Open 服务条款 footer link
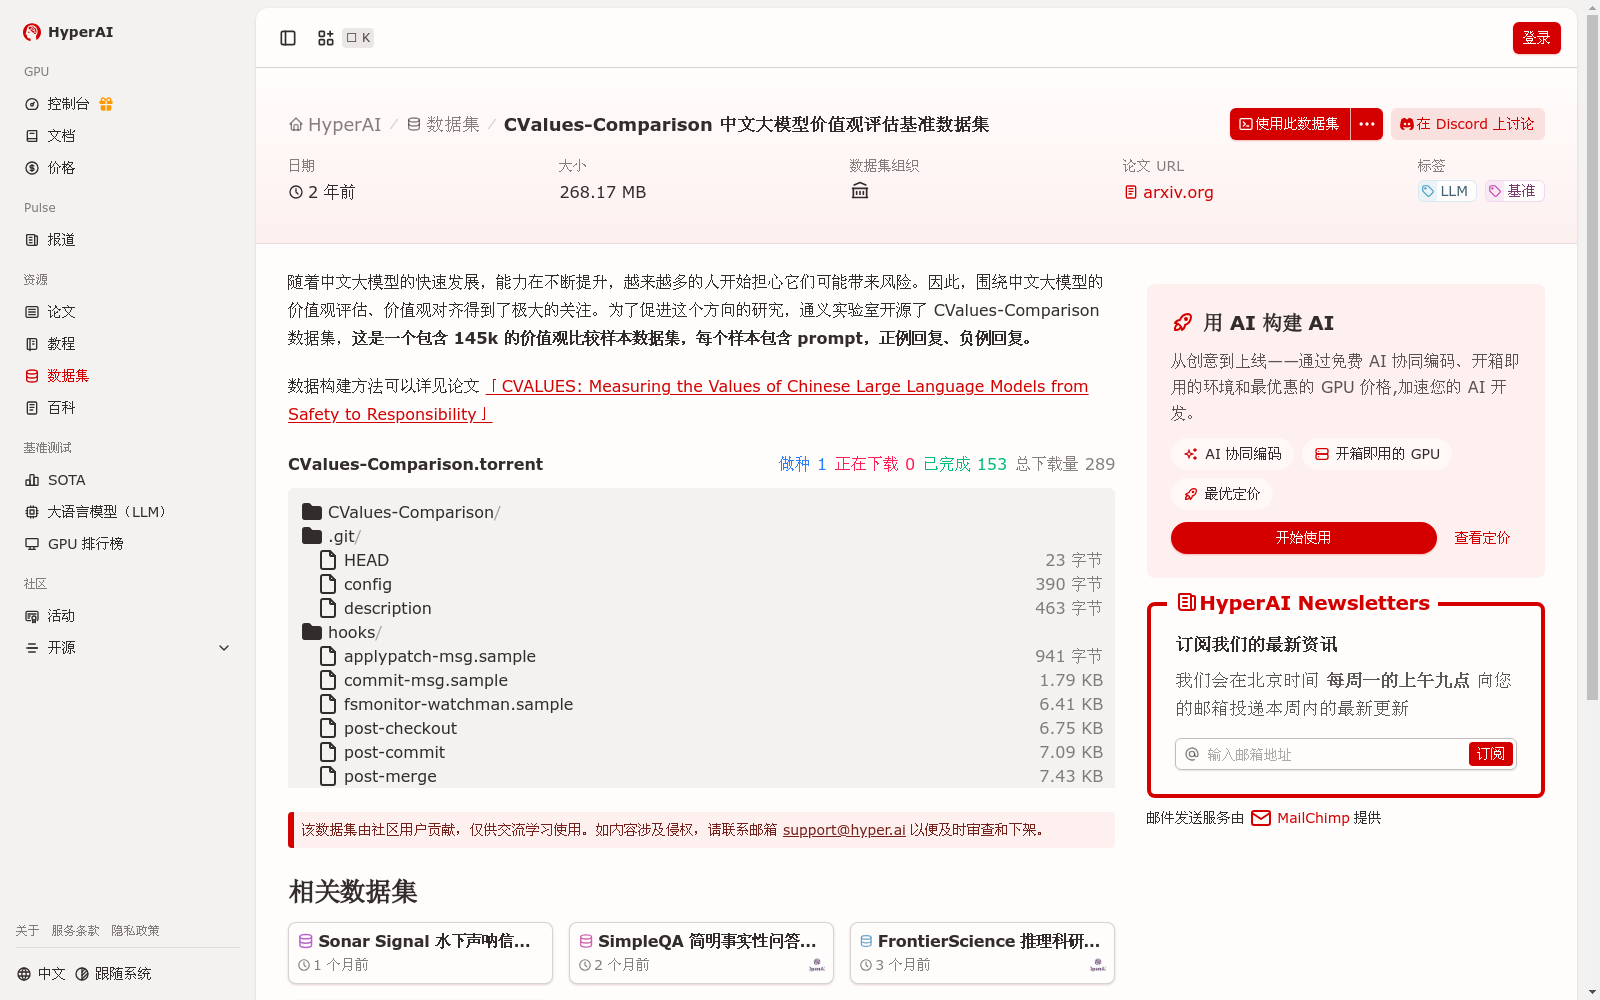This screenshot has height=1000, width=1600. click(76, 931)
